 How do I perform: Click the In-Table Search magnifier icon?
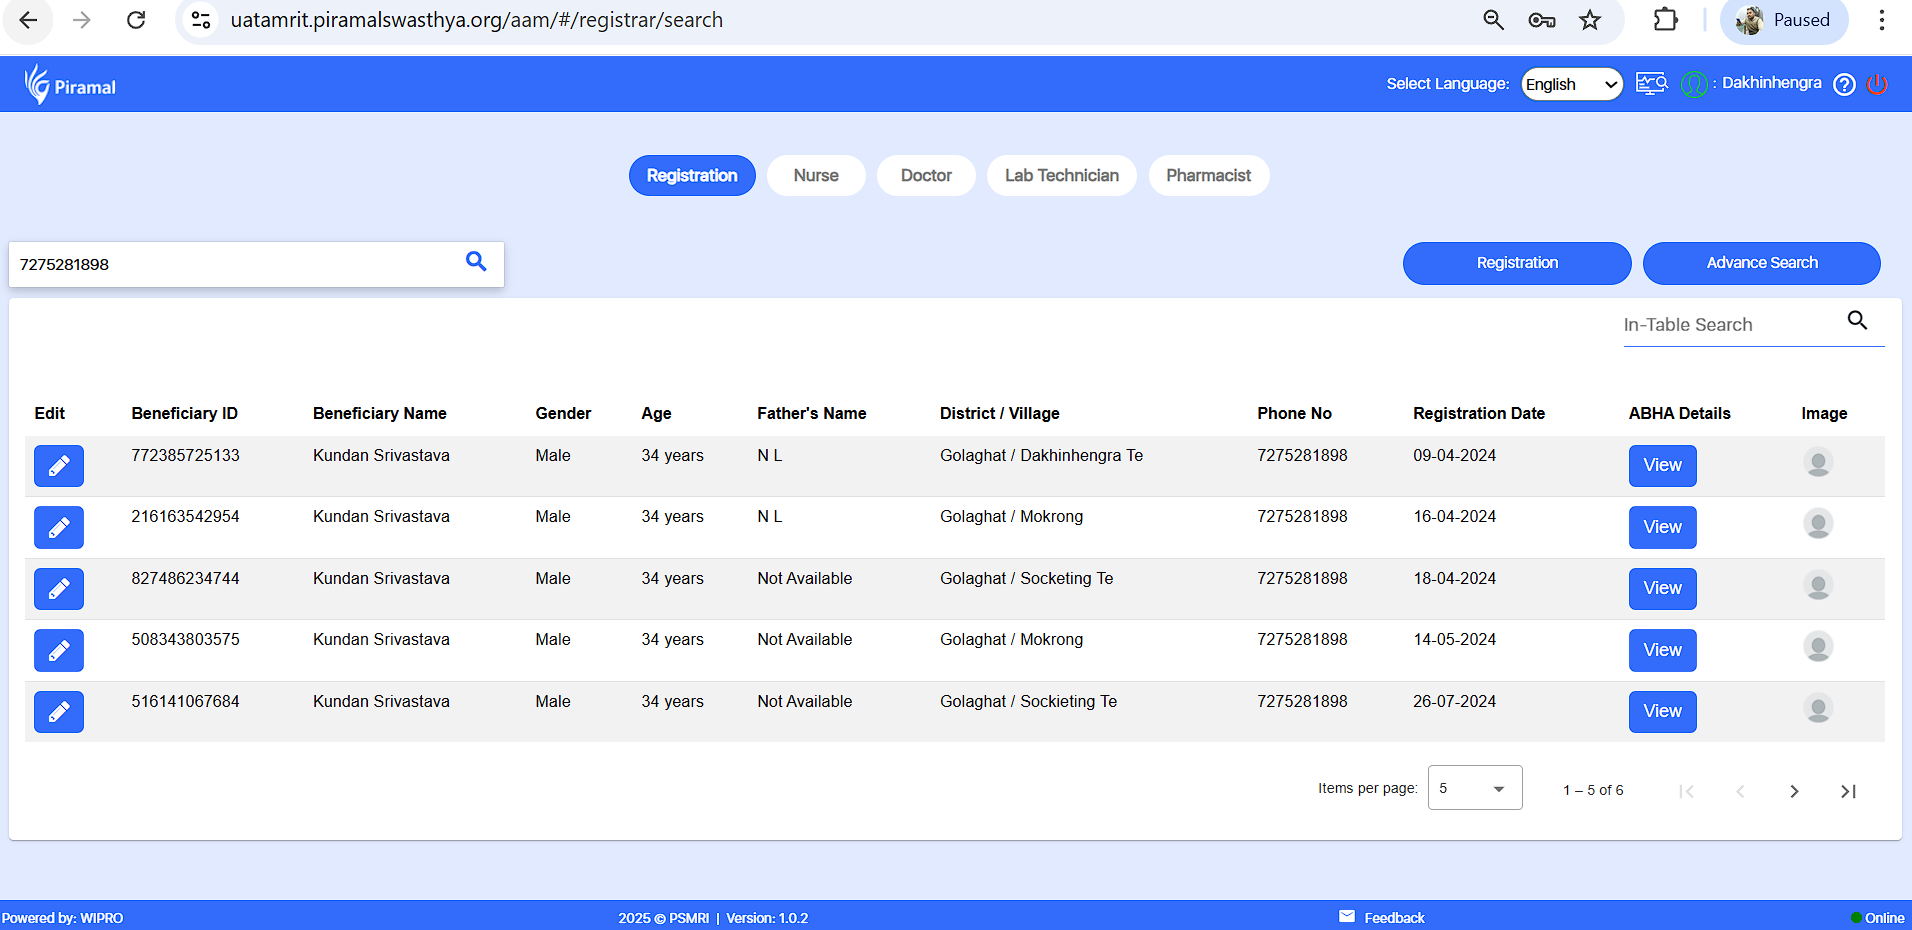pos(1857,320)
